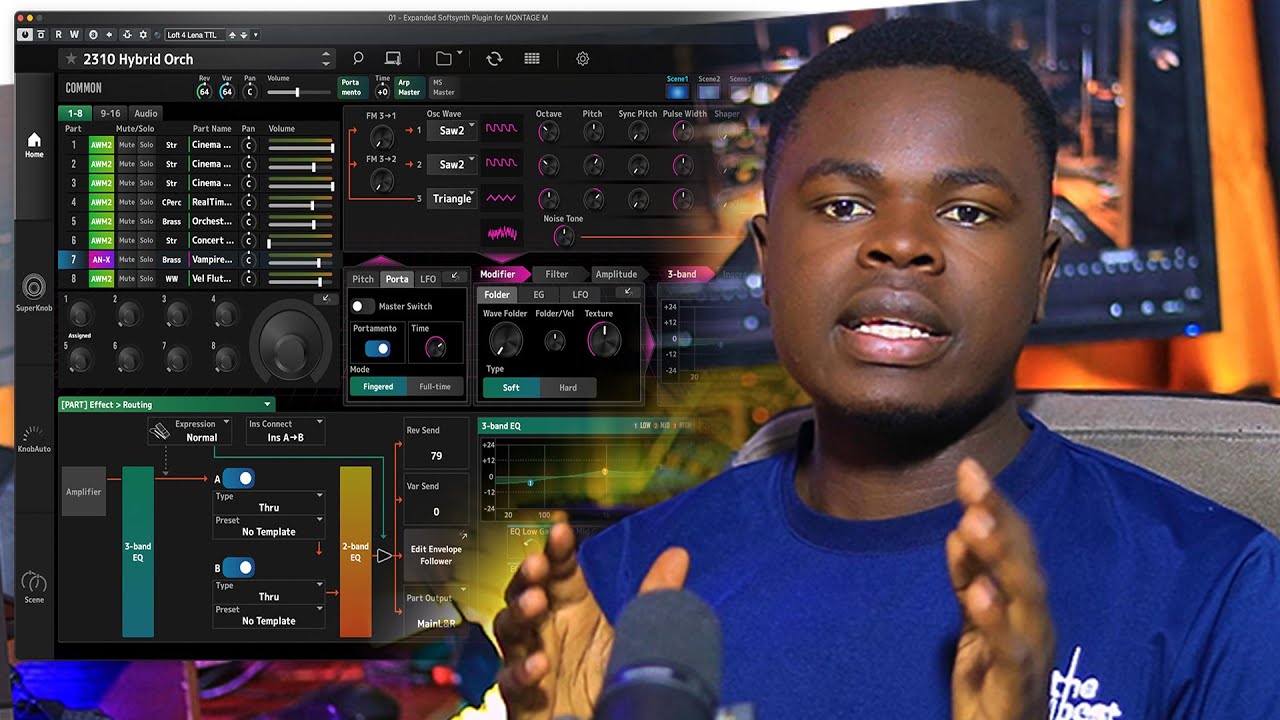
Task: Open the folder menu dropdown in toolbar
Action: pyautogui.click(x=448, y=59)
